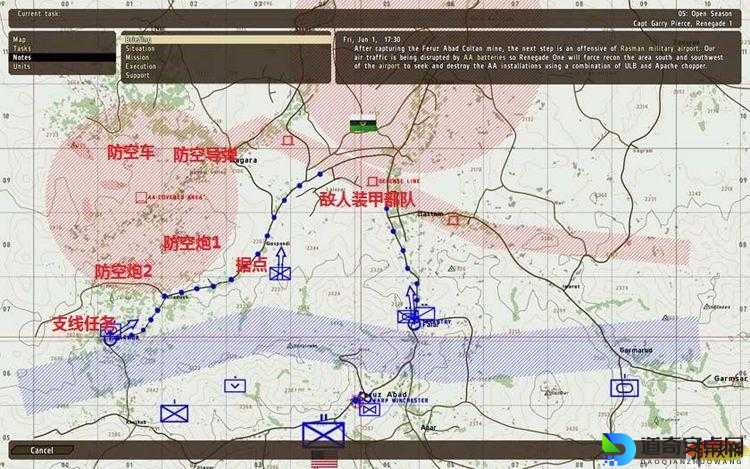This screenshot has width=750, height=469.
Task: Select the Situation note
Action: (x=226, y=48)
